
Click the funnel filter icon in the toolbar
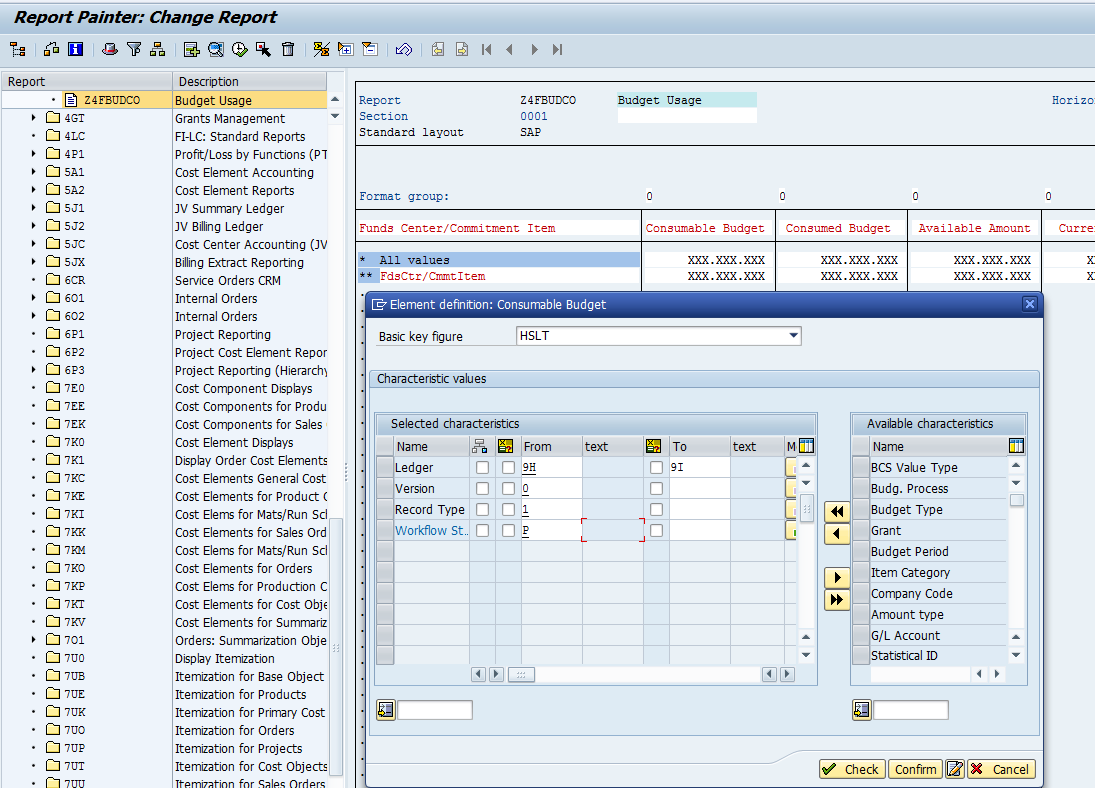point(134,50)
